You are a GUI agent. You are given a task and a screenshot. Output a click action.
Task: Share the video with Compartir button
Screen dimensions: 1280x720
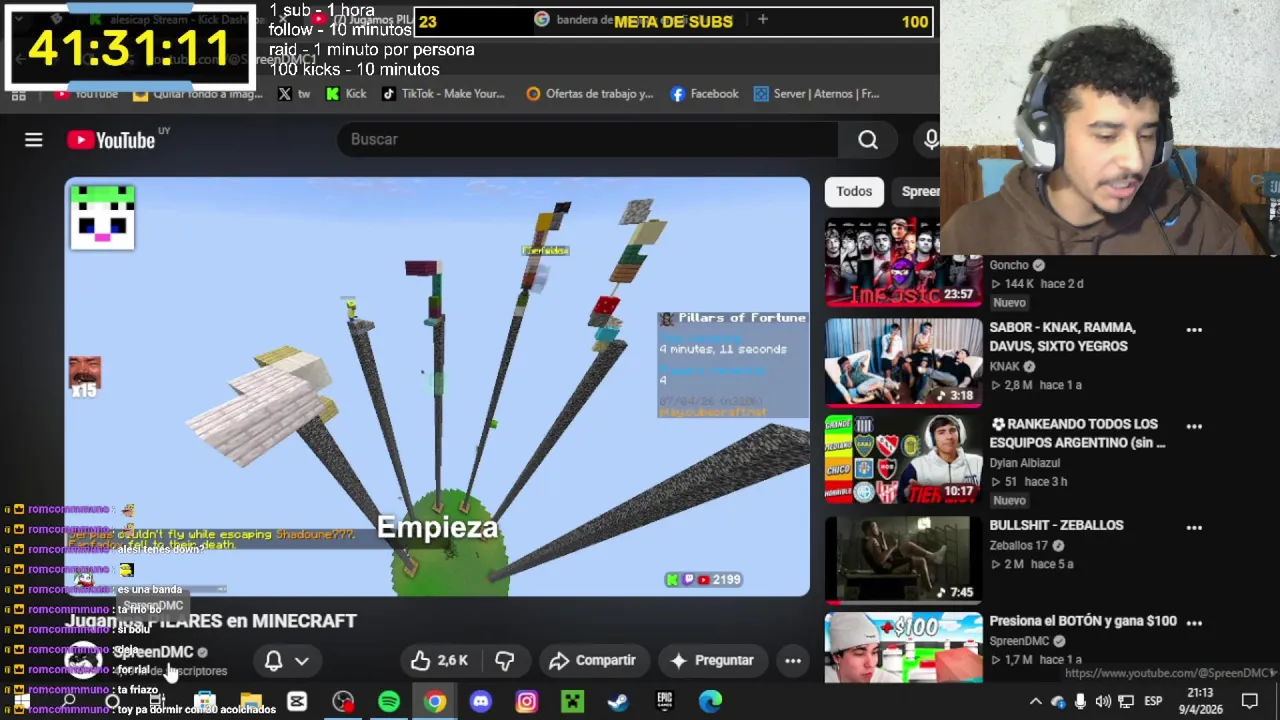594,660
